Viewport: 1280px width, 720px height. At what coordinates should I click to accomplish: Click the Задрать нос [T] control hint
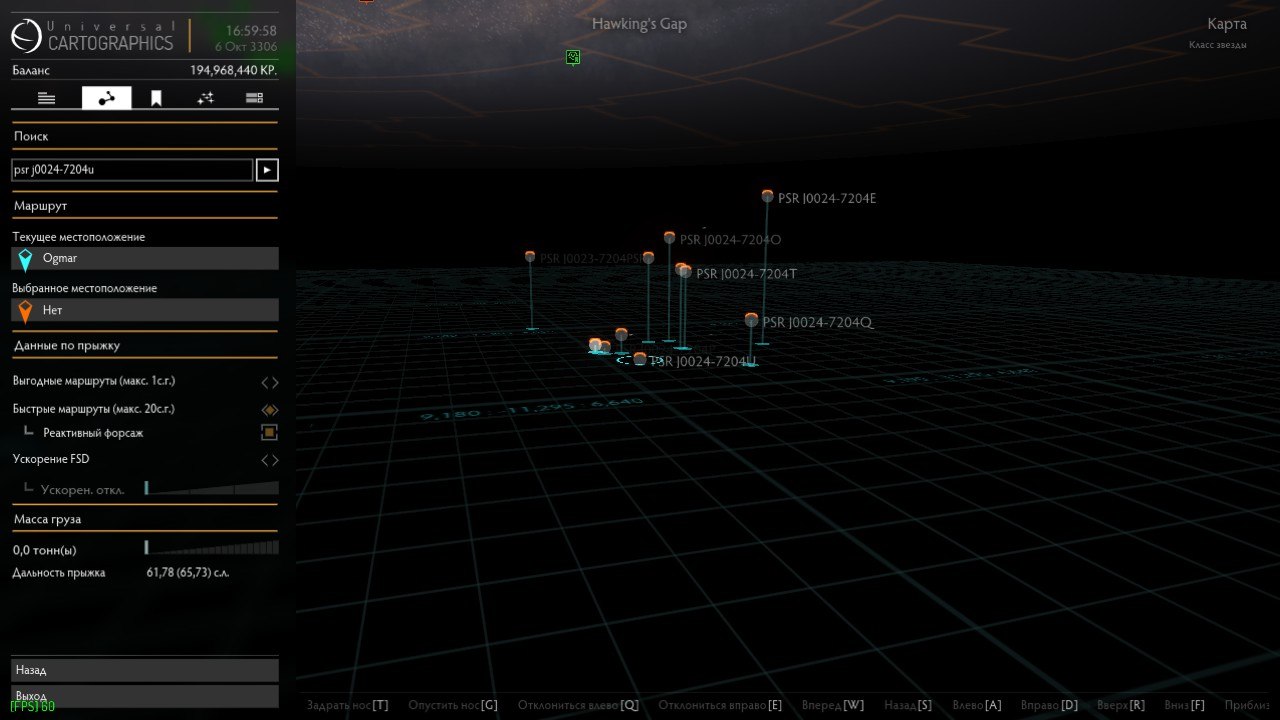(348, 706)
